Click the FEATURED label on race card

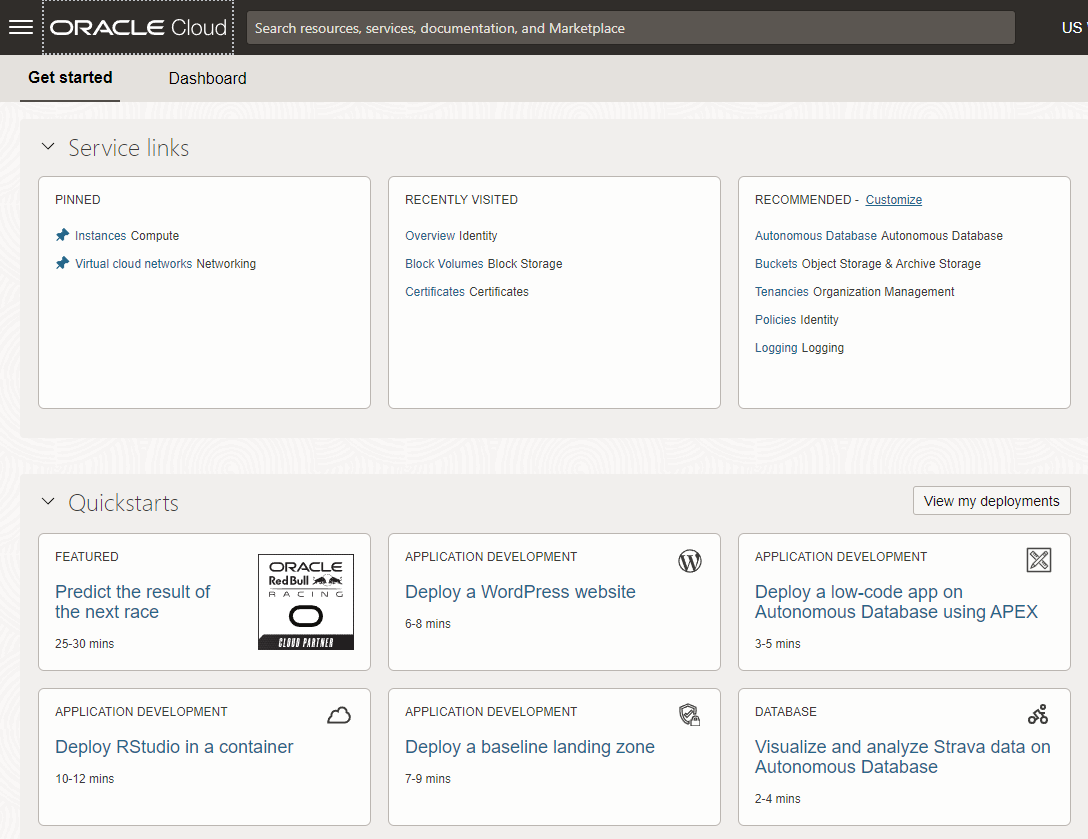point(87,557)
